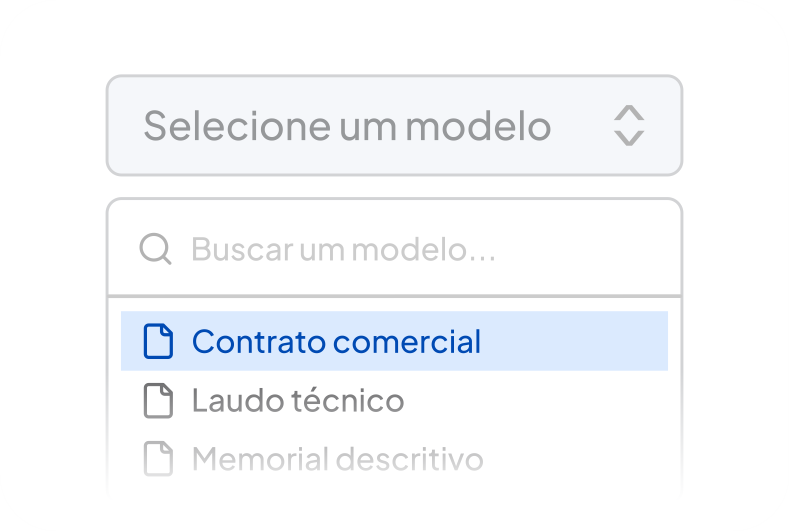Viewport: 789px width, 531px height.
Task: Click the Memorial descritivo document icon
Action: [158, 459]
